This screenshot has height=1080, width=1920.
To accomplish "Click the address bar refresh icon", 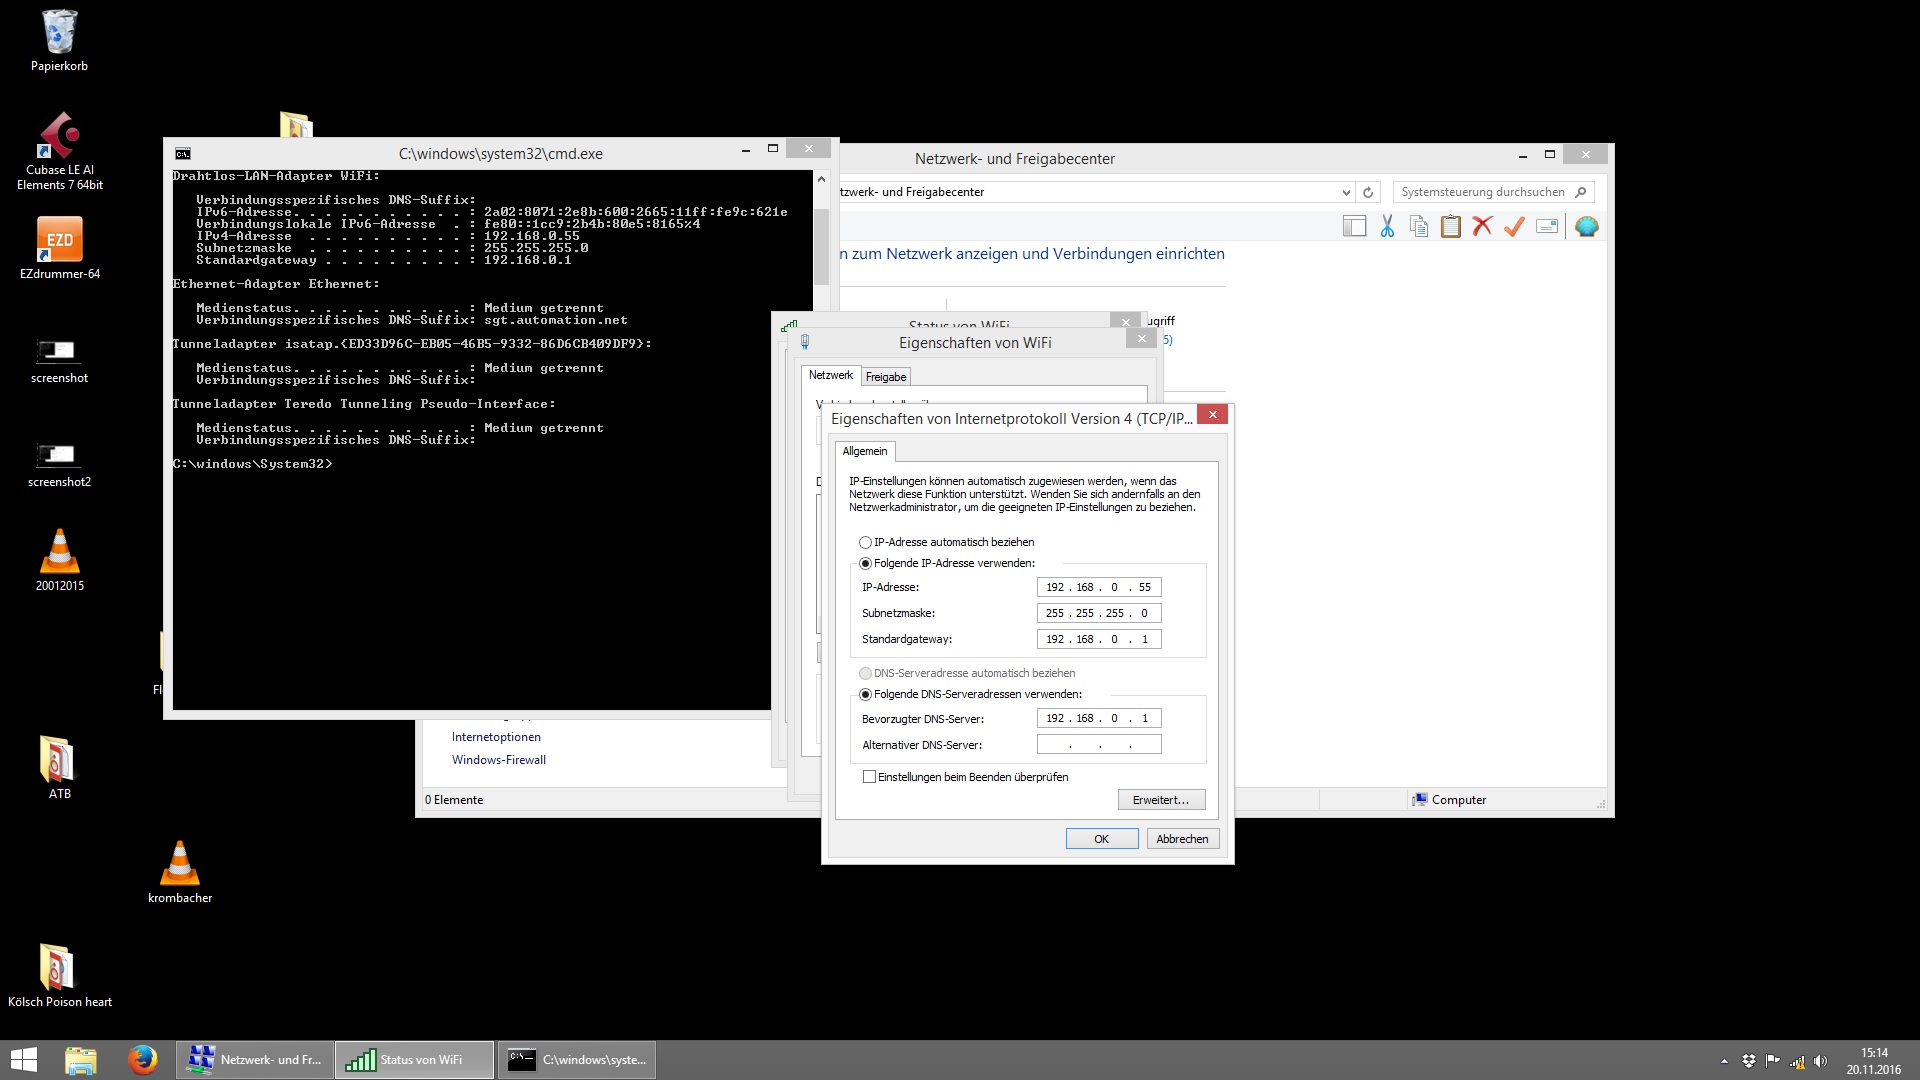I will (1368, 192).
